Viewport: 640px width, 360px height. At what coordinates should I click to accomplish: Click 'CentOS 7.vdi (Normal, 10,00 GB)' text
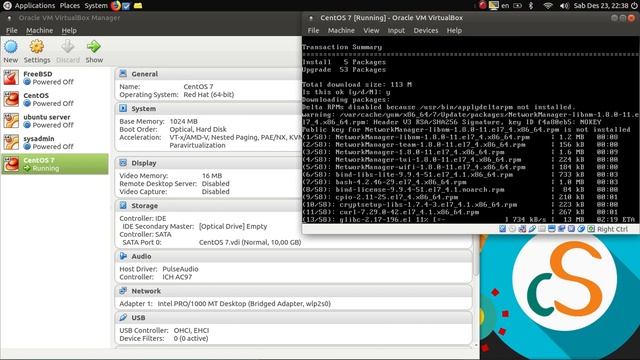pos(250,242)
